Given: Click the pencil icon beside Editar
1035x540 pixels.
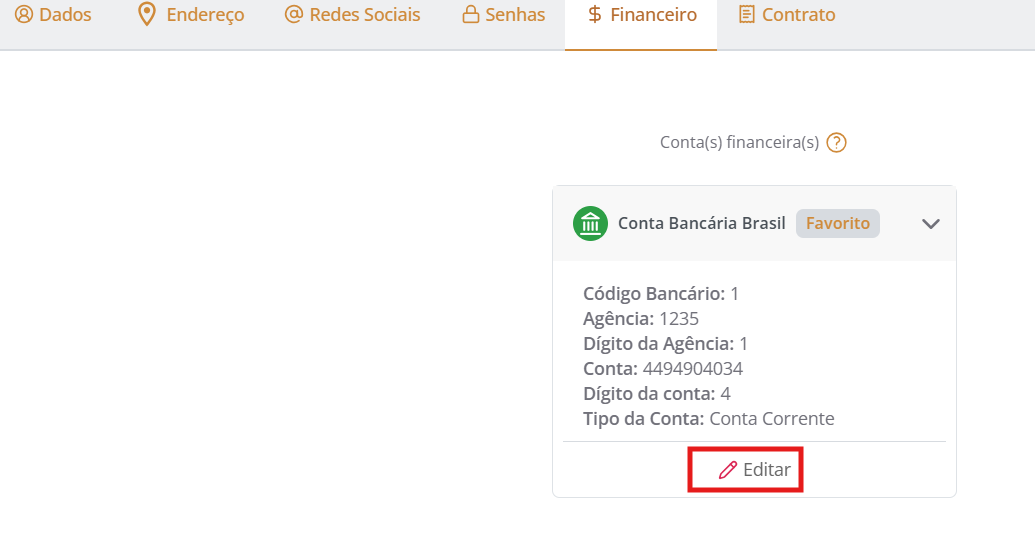Looking at the screenshot, I should tap(728, 470).
